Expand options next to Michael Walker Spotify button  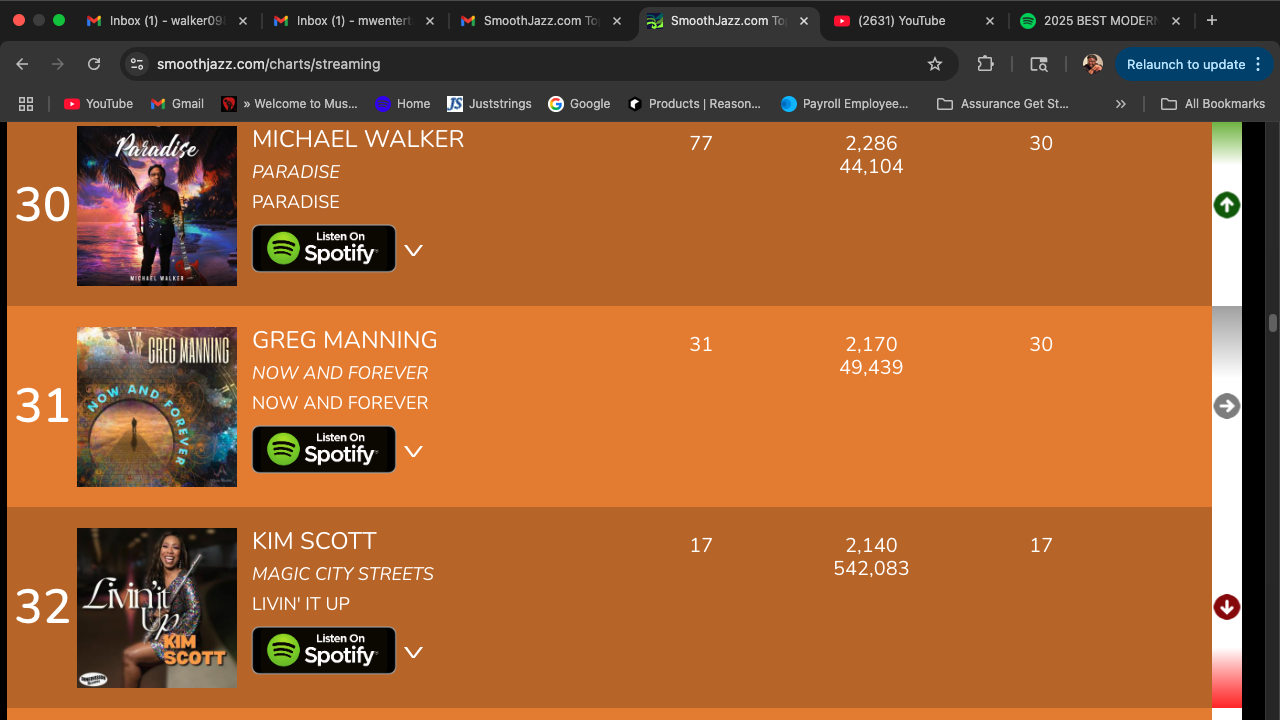[413, 250]
